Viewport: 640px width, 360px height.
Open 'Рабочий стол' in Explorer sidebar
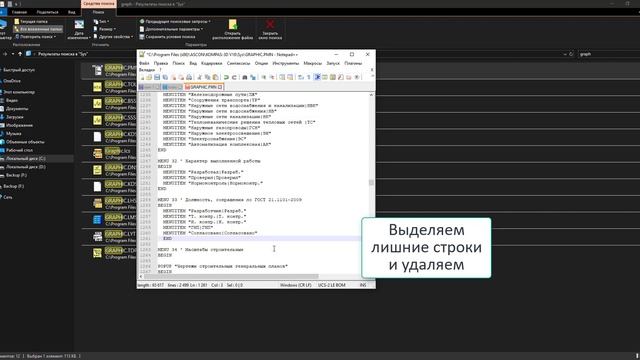click(19, 150)
